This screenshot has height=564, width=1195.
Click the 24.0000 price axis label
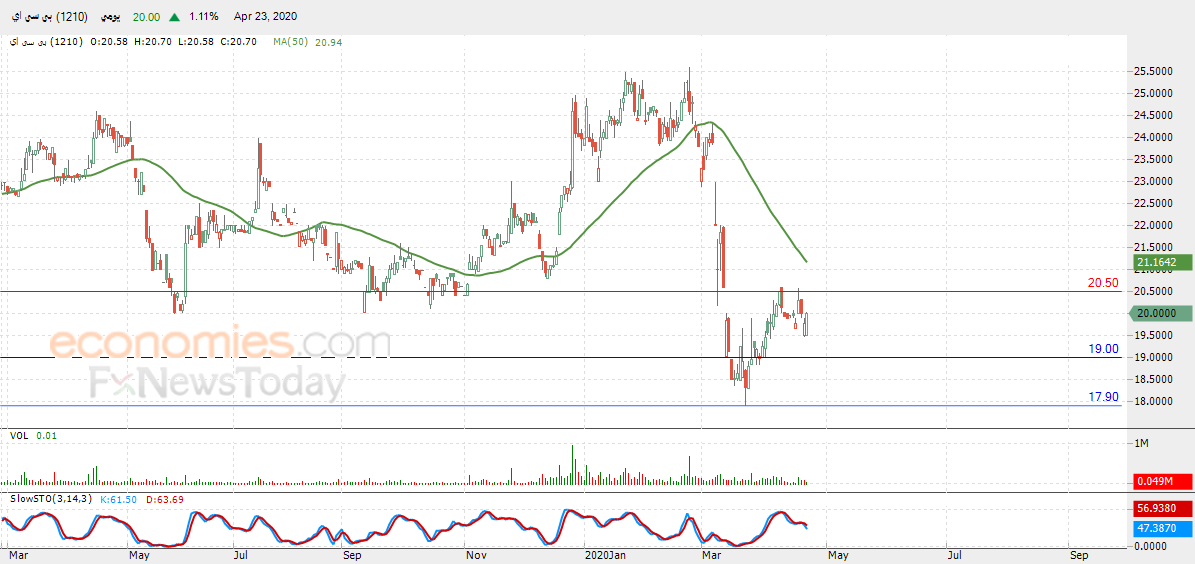point(1154,137)
